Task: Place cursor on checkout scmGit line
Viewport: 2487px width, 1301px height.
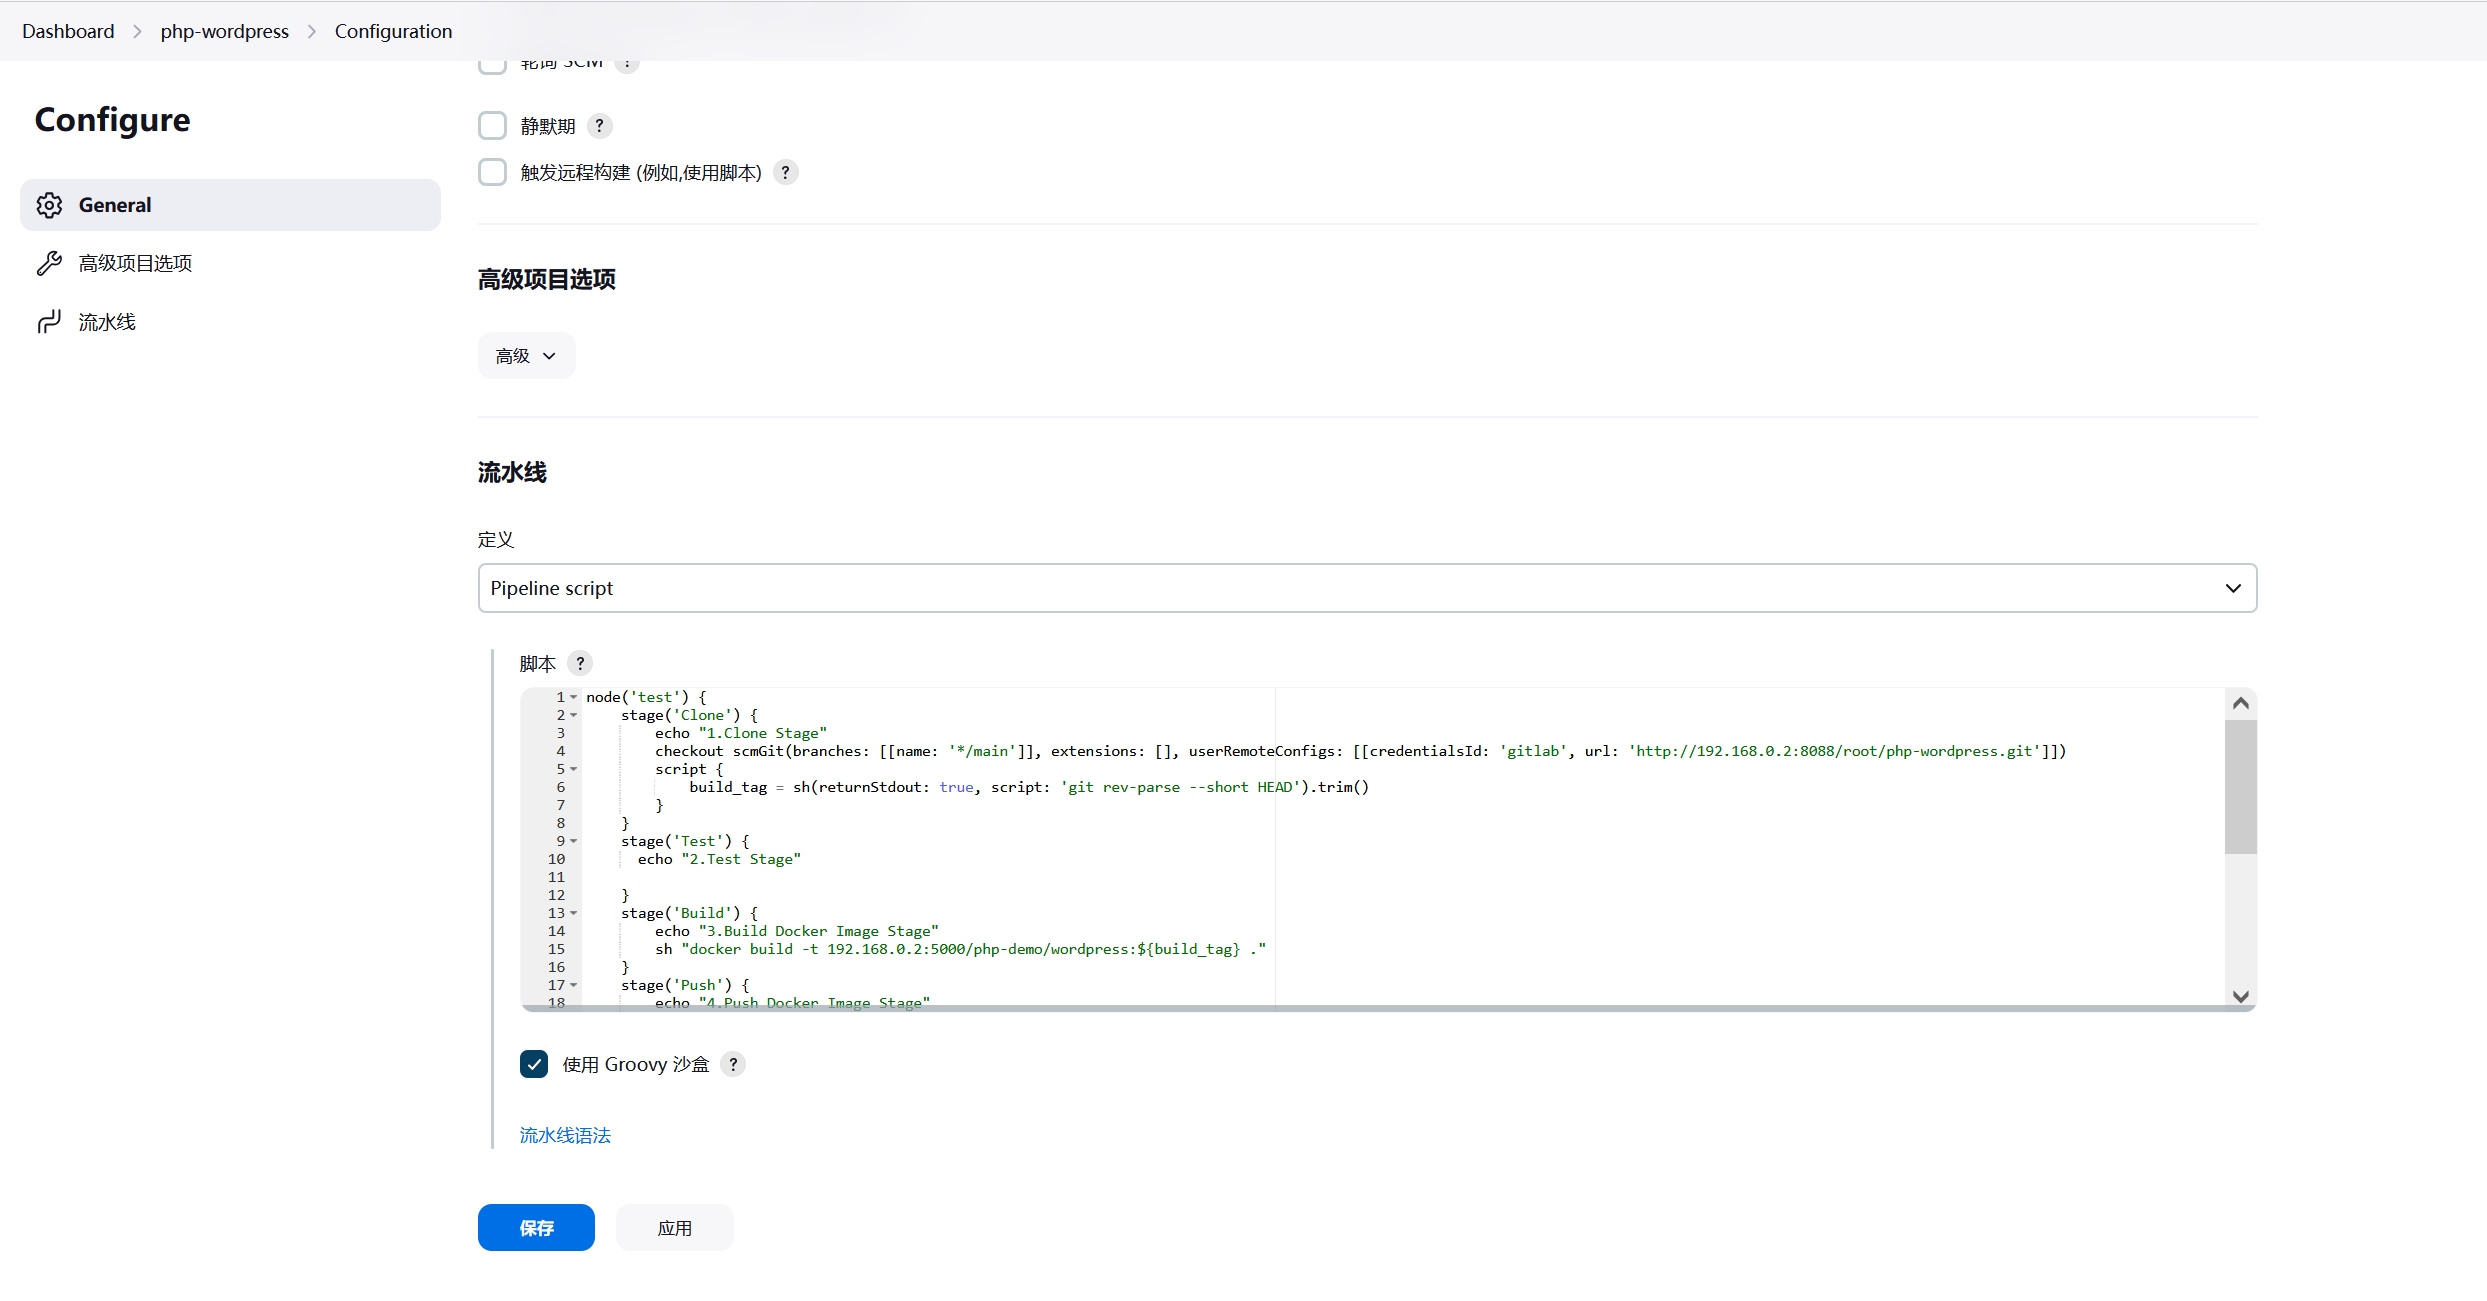Action: tap(1360, 751)
